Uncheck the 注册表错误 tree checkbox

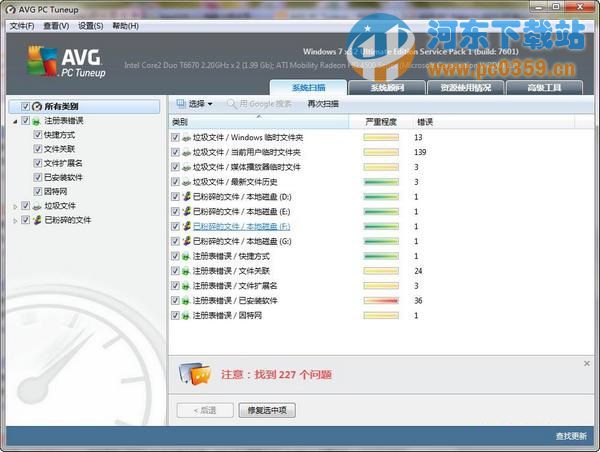coord(25,121)
